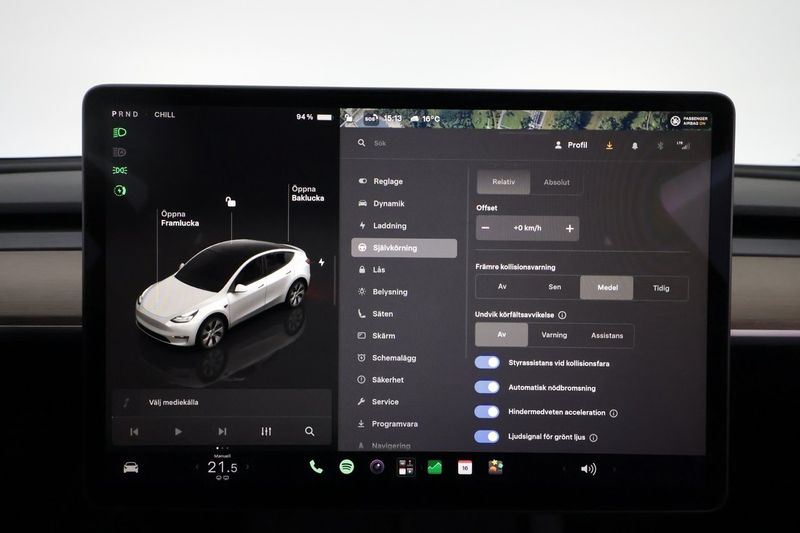Image resolution: width=800 pixels, height=533 pixels.
Task: Click the parking lights indicator icon
Action: (x=120, y=170)
